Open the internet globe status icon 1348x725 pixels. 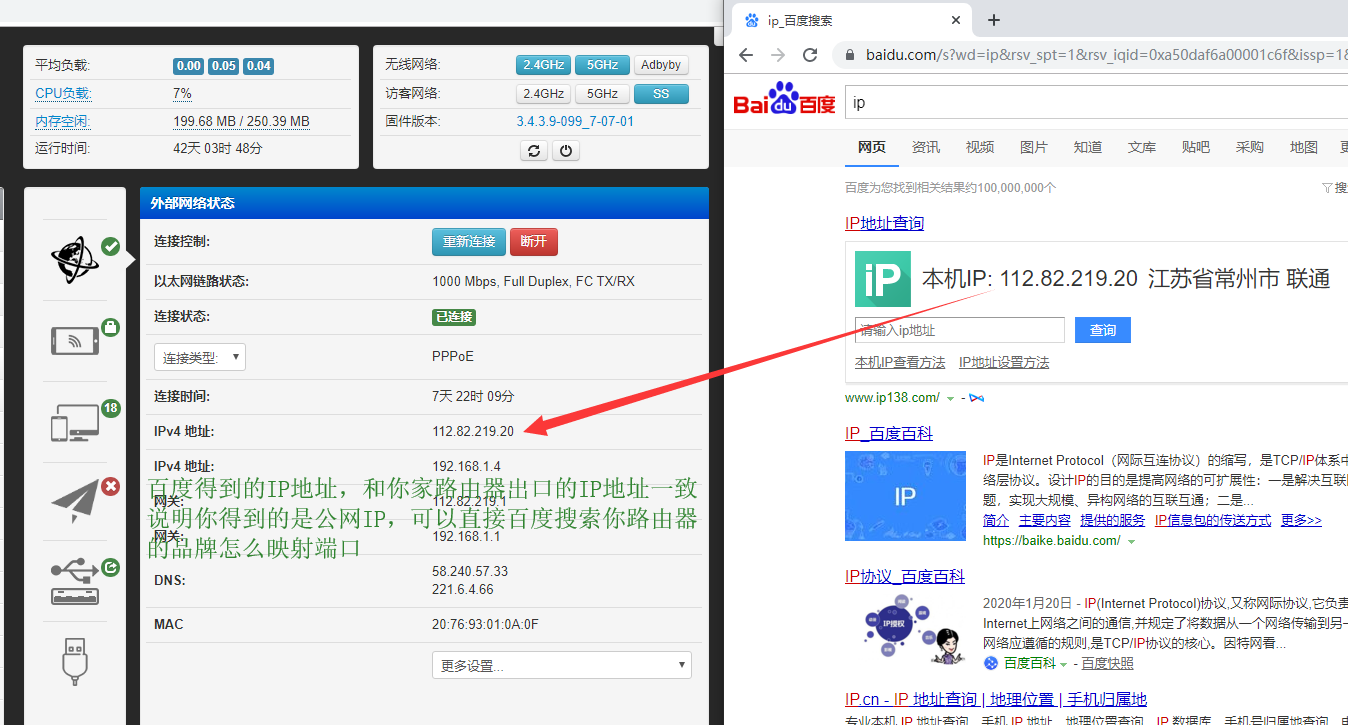point(75,260)
